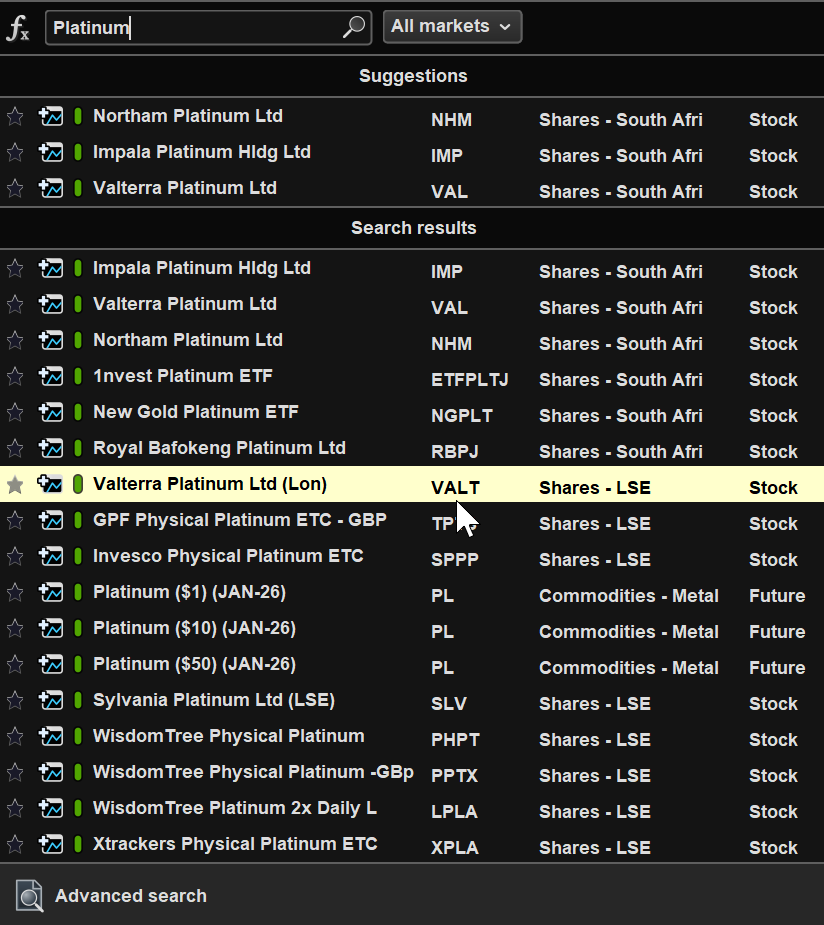Select Sylvania Platinum Ltd (LSE) result
Viewport: 824px width, 925px height.
412,700
